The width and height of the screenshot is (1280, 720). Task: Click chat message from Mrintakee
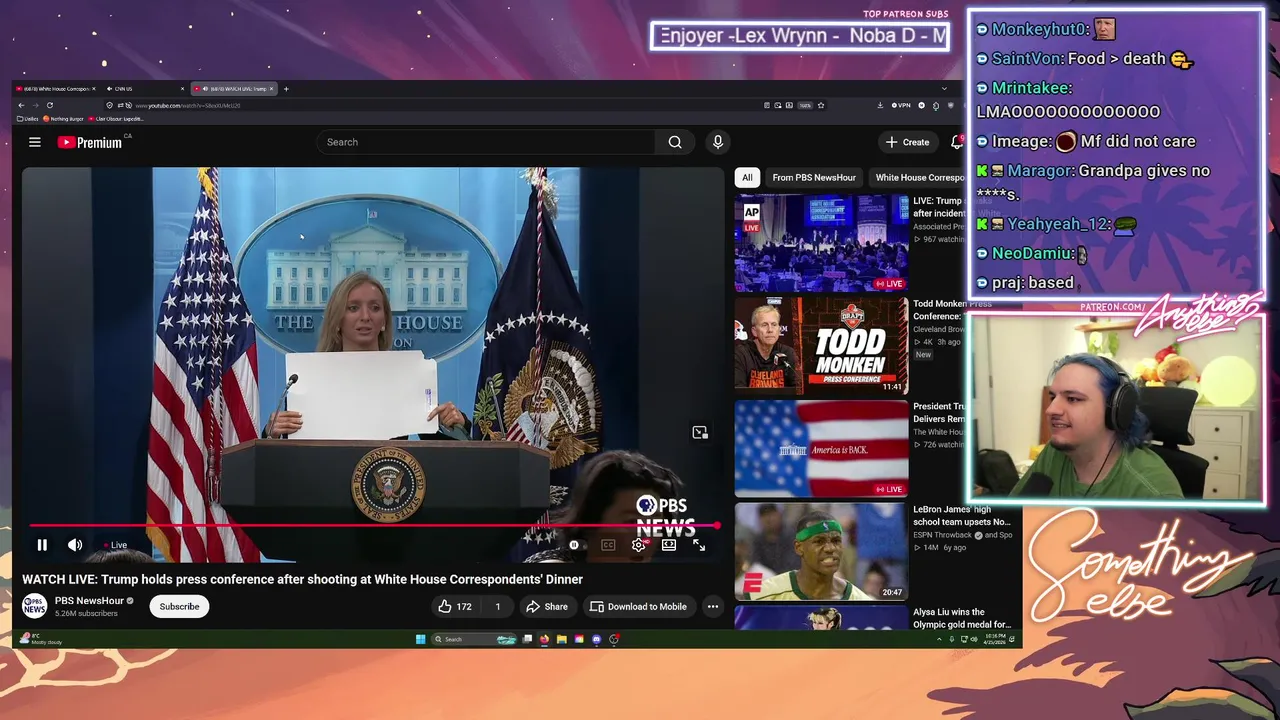coord(1068,99)
